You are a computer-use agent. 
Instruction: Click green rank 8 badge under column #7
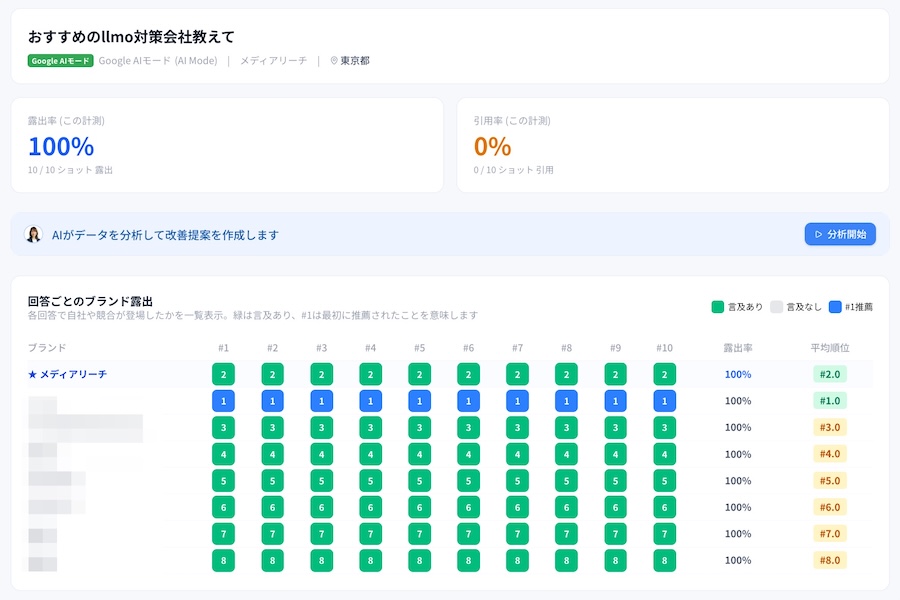pos(517,560)
